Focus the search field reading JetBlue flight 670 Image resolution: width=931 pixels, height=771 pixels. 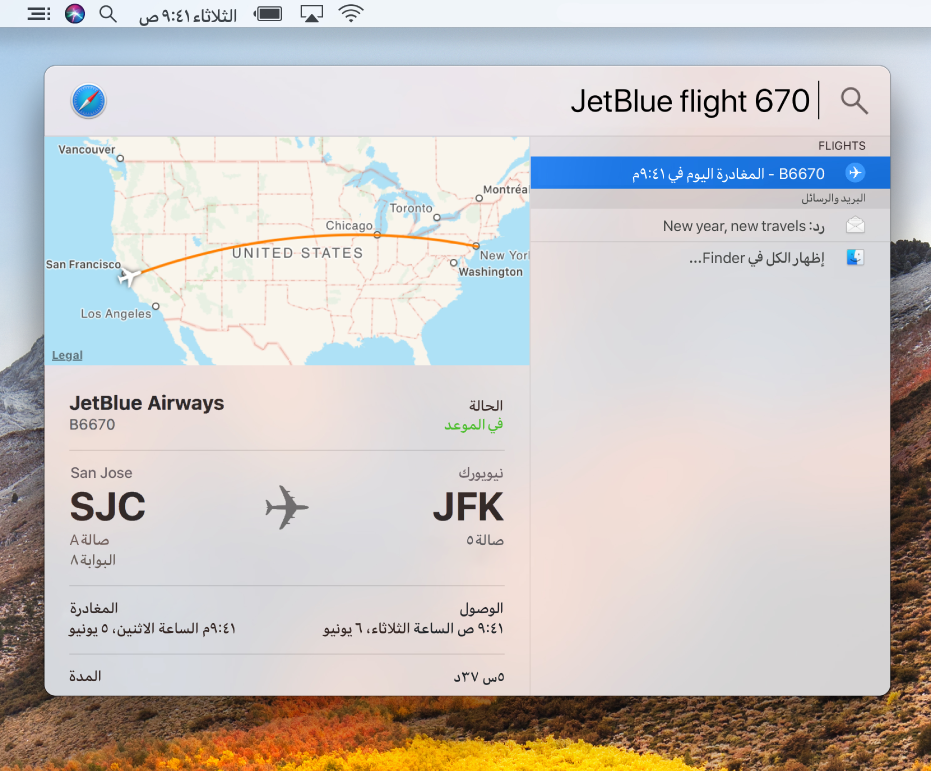[690, 101]
